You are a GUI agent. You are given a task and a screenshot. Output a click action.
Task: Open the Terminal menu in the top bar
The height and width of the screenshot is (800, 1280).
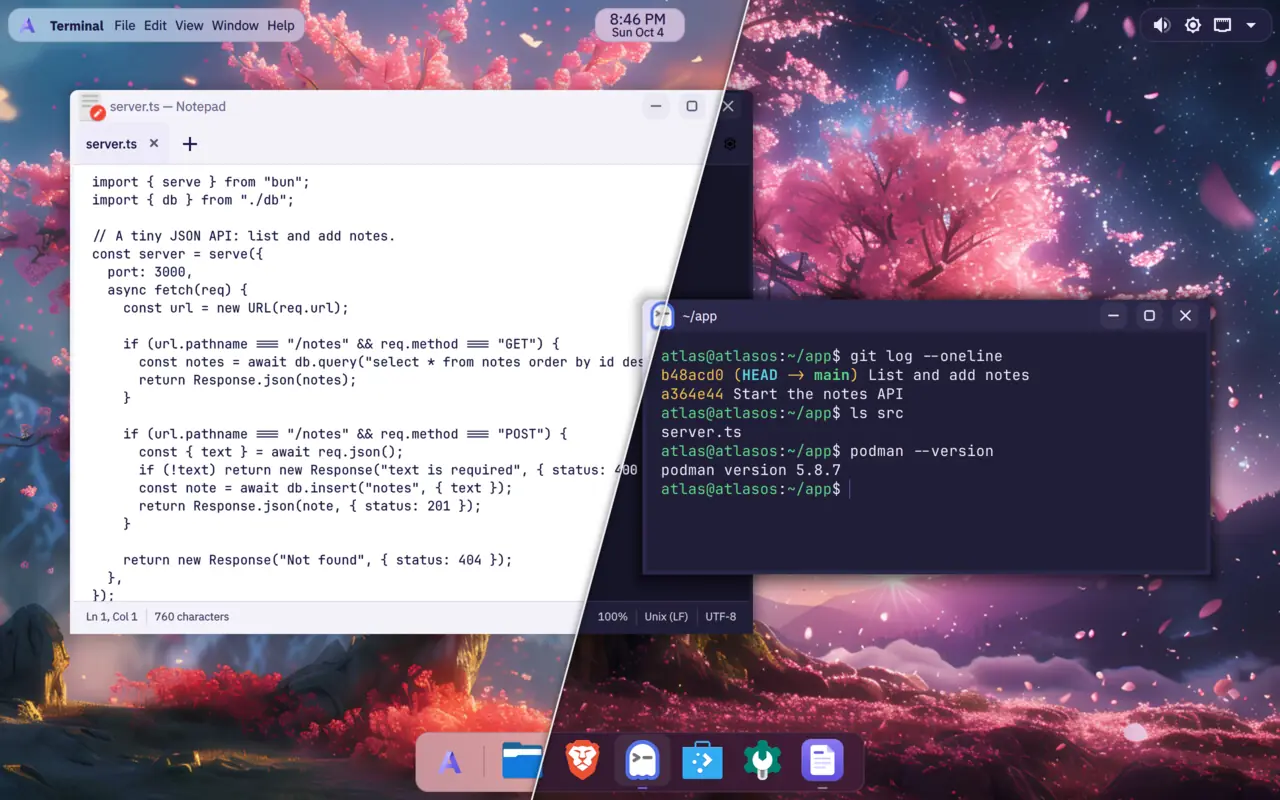[x=77, y=26]
